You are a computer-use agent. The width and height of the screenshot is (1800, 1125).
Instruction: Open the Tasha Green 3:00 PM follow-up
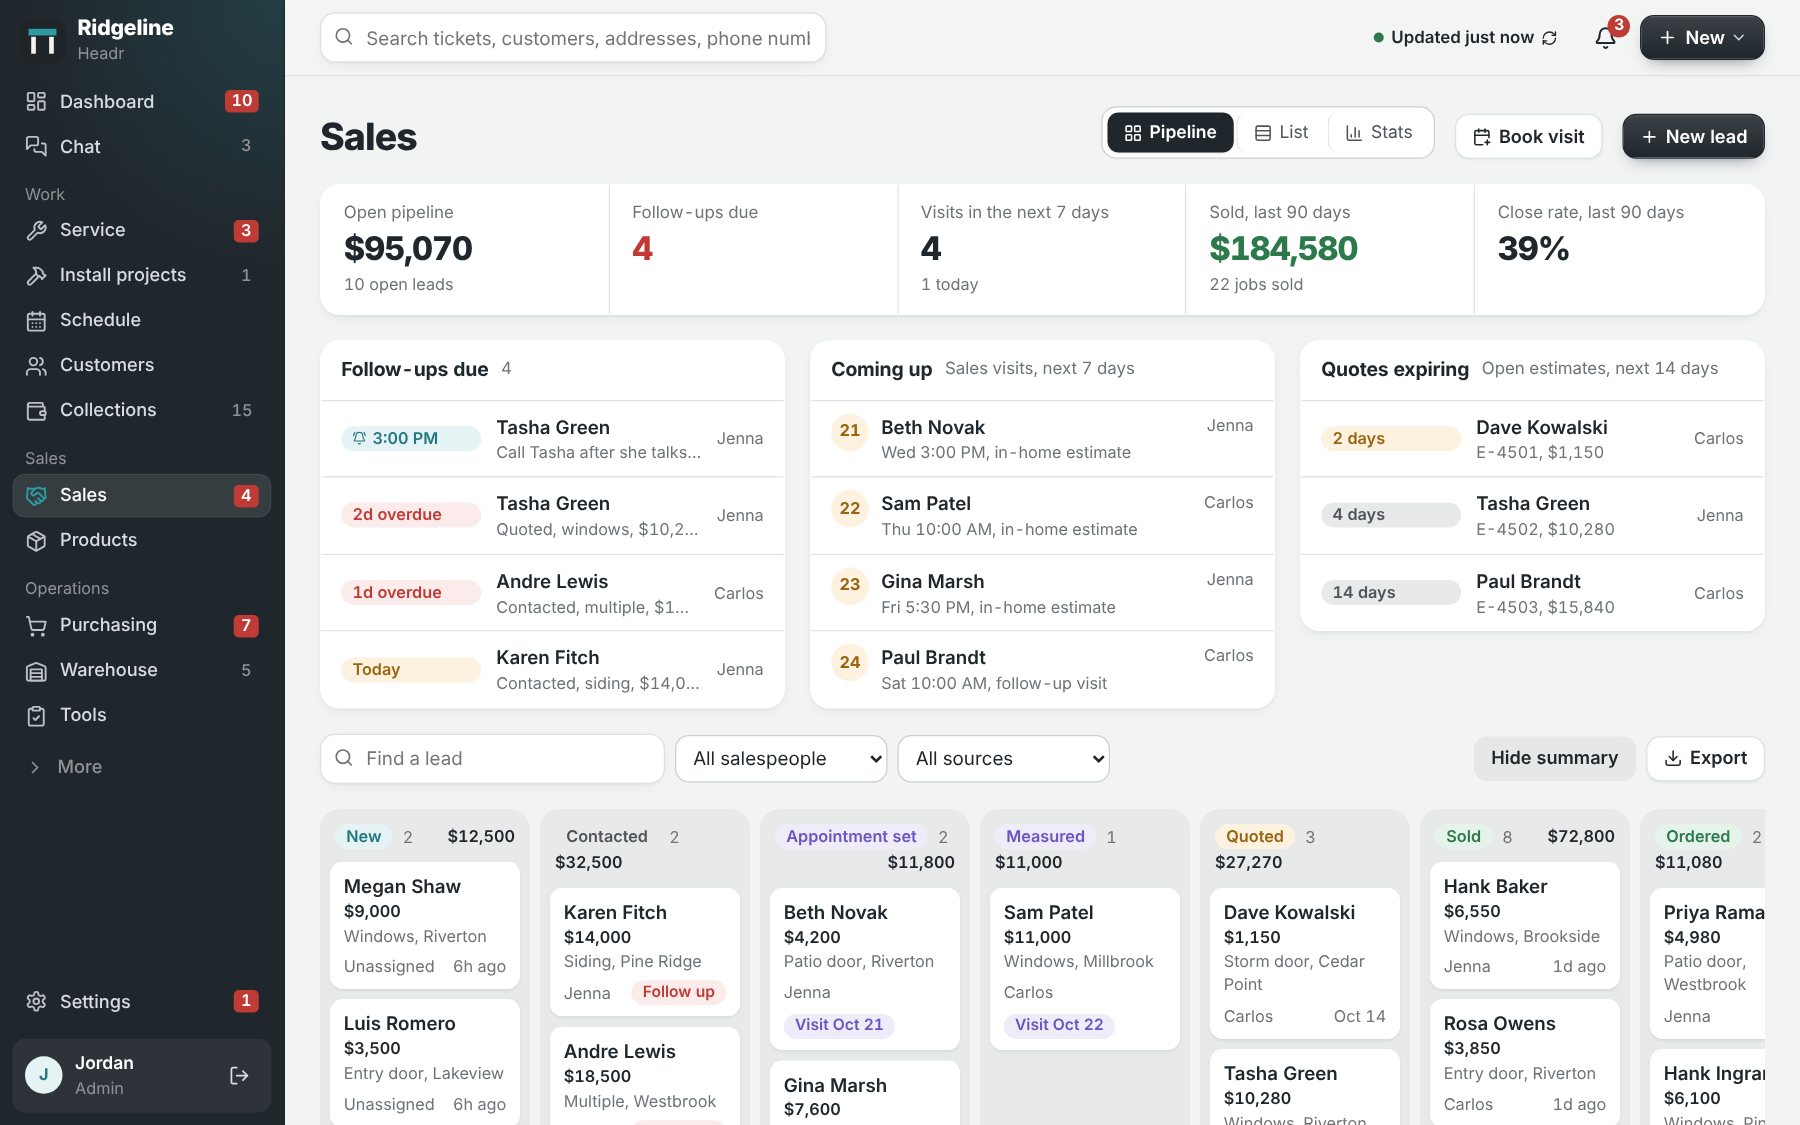click(552, 439)
